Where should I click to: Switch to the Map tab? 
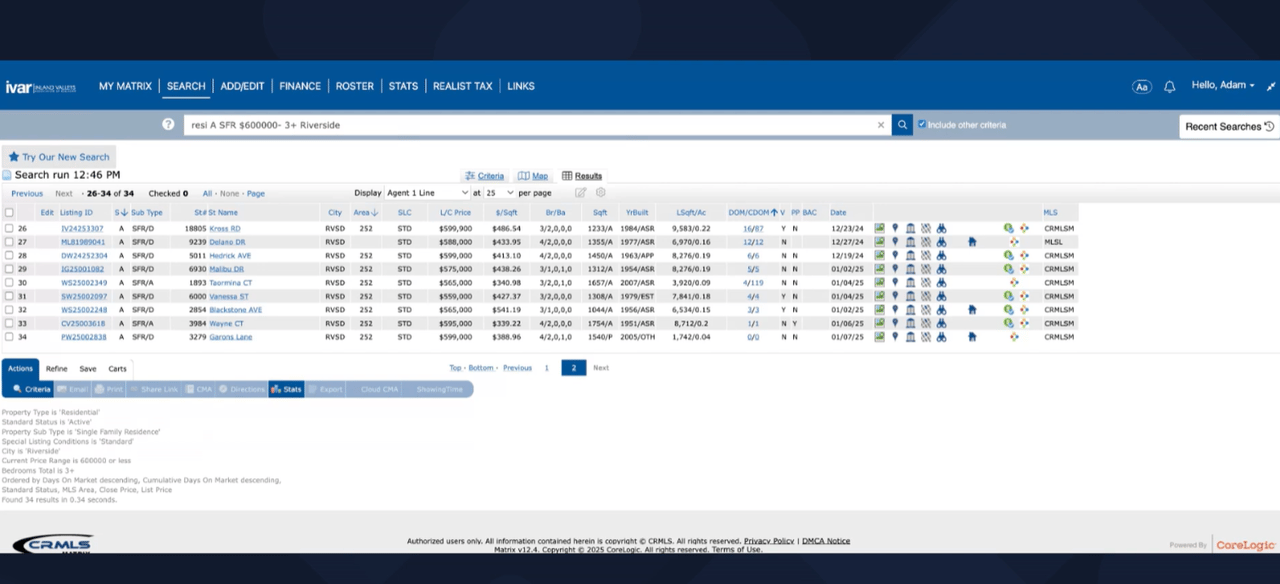coord(533,176)
